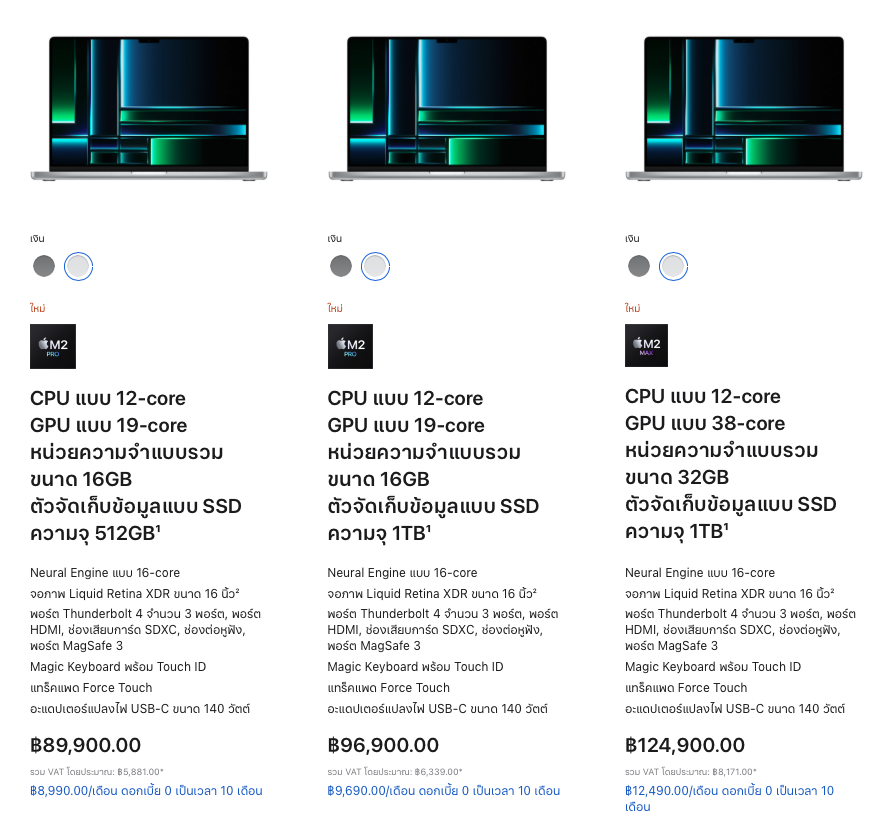Click the M2 Max MacBook Pro image
Image resolution: width=882 pixels, height=823 pixels.
[x=745, y=107]
